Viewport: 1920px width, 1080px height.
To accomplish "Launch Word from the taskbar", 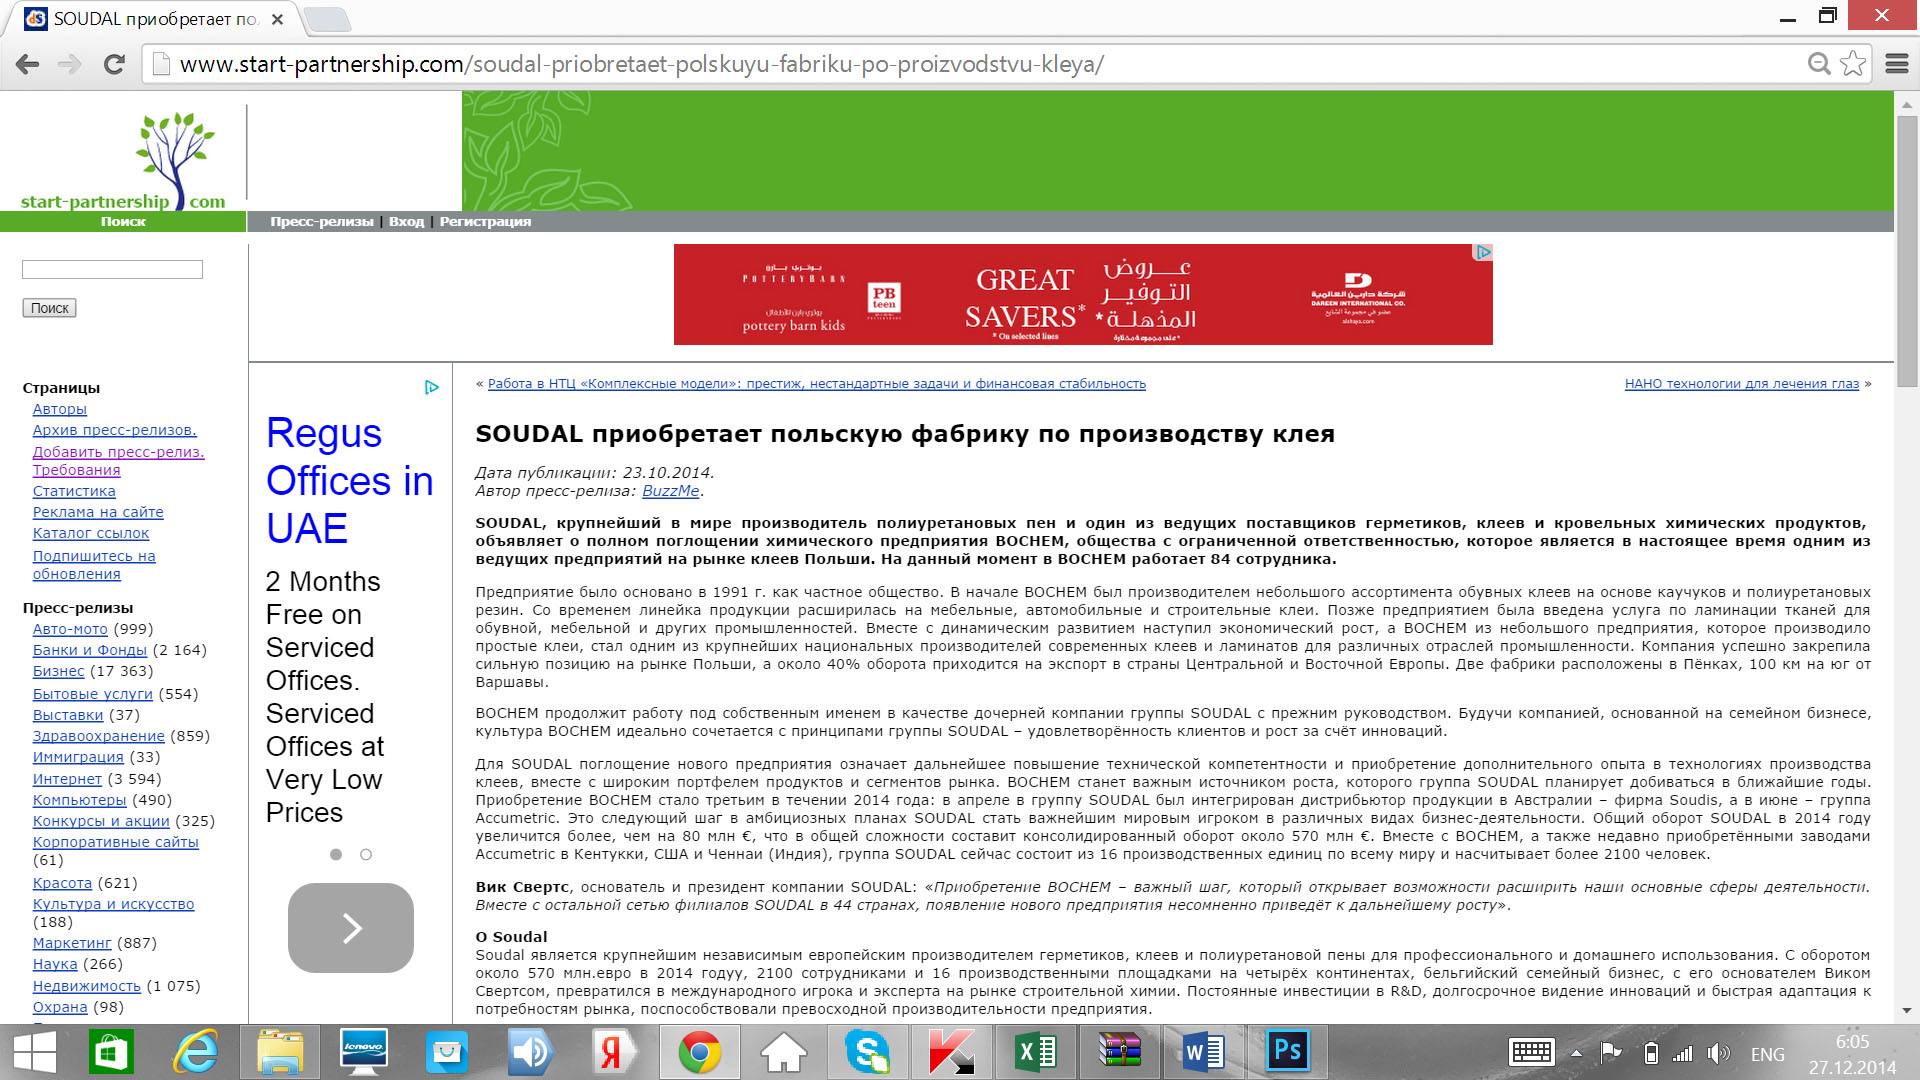I will (1203, 1052).
